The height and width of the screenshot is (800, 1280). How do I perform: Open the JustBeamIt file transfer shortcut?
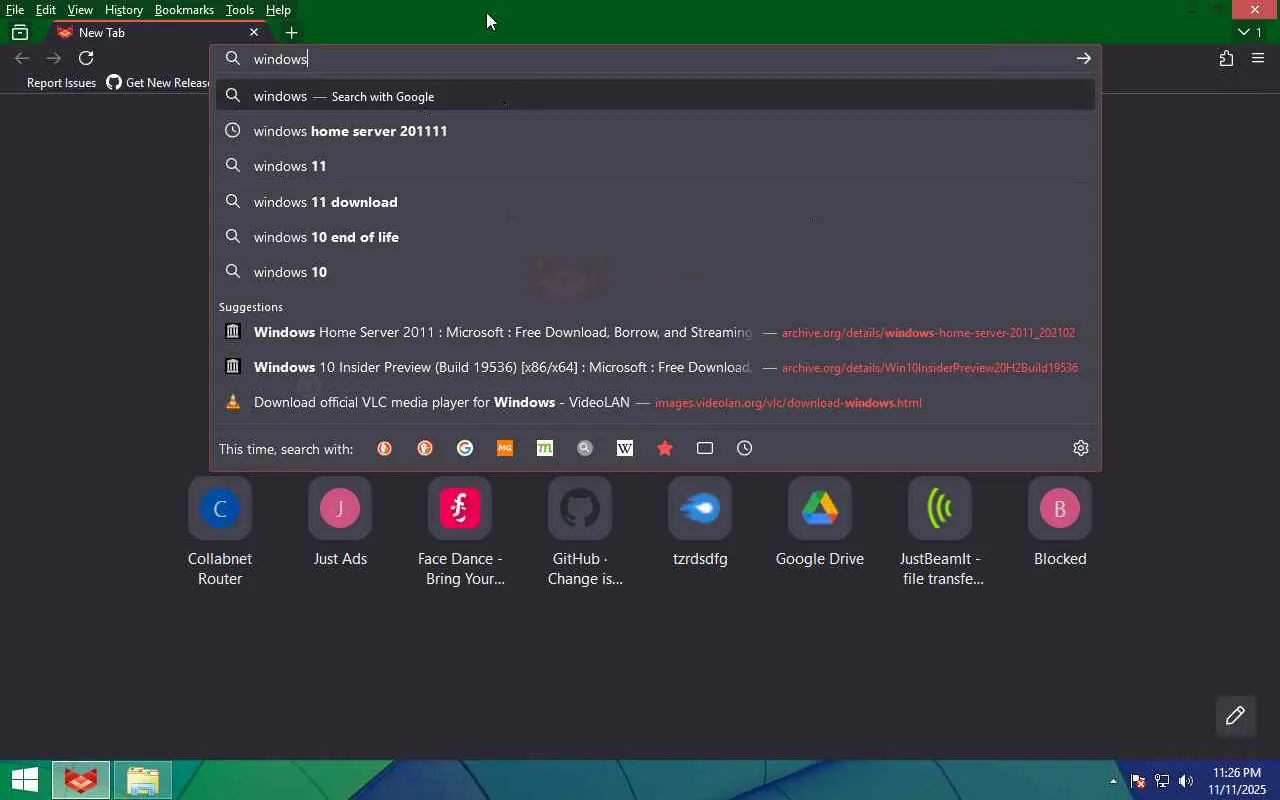tap(940, 532)
